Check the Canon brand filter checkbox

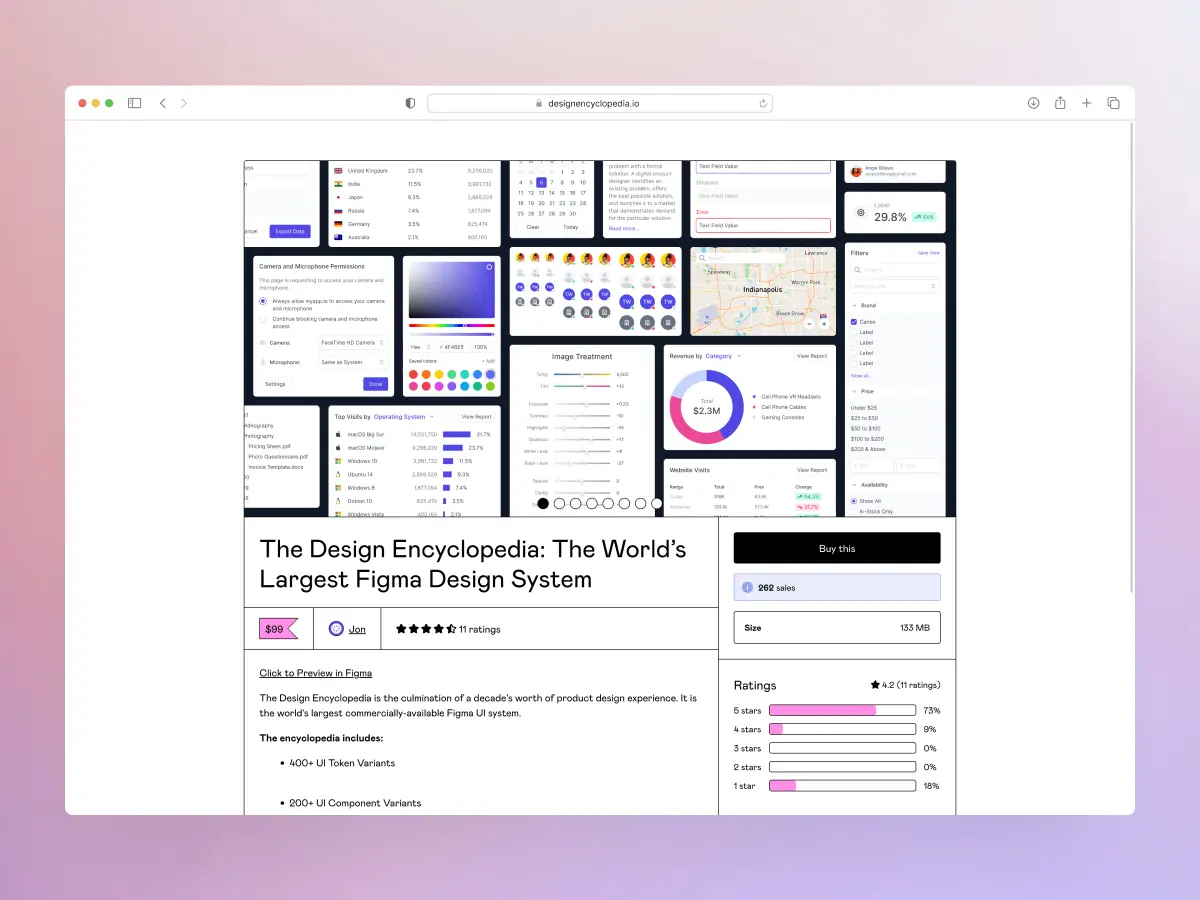853,322
